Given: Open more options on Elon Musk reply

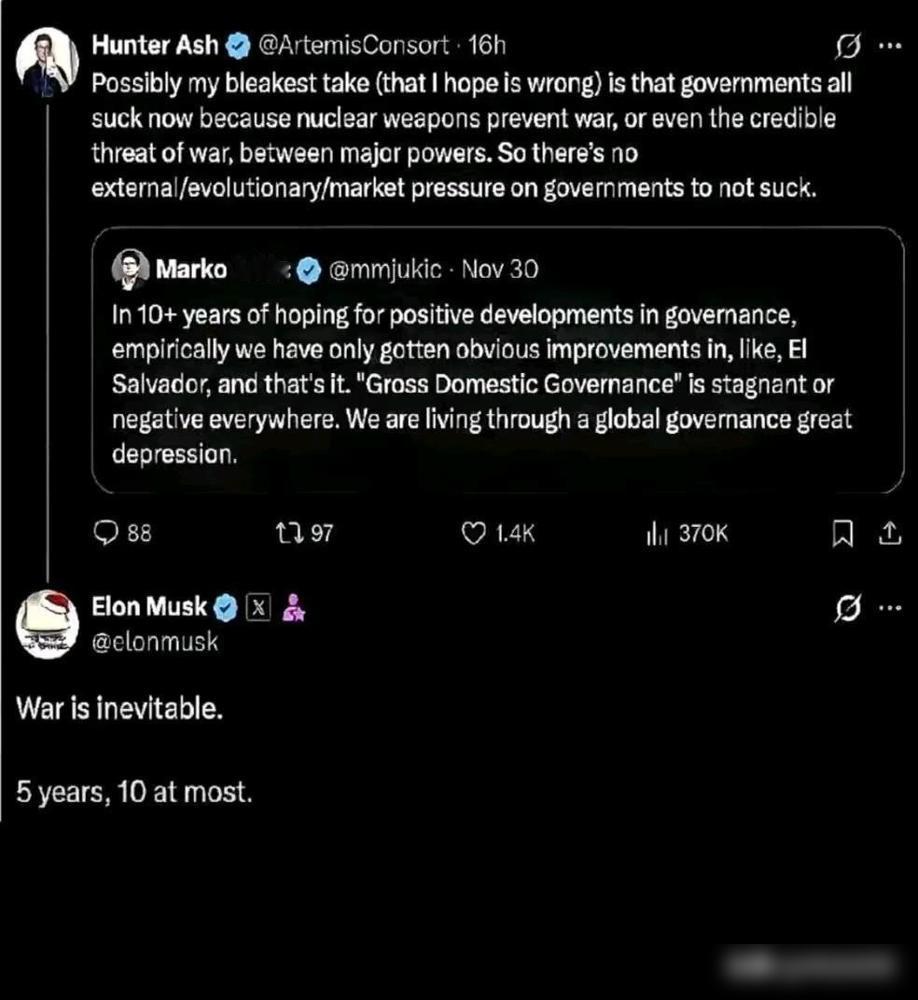Looking at the screenshot, I should 888,607.
